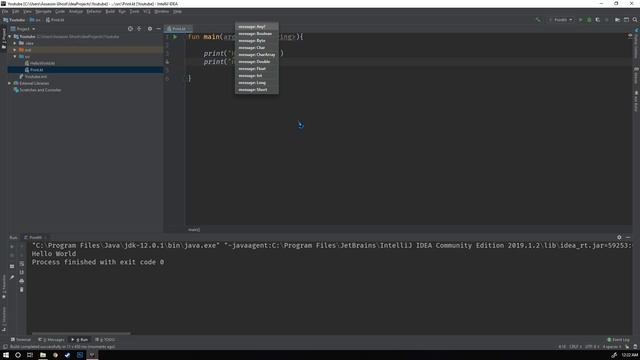The height and width of the screenshot is (360, 640).
Task: Open the Navigate menu
Action: click(43, 11)
